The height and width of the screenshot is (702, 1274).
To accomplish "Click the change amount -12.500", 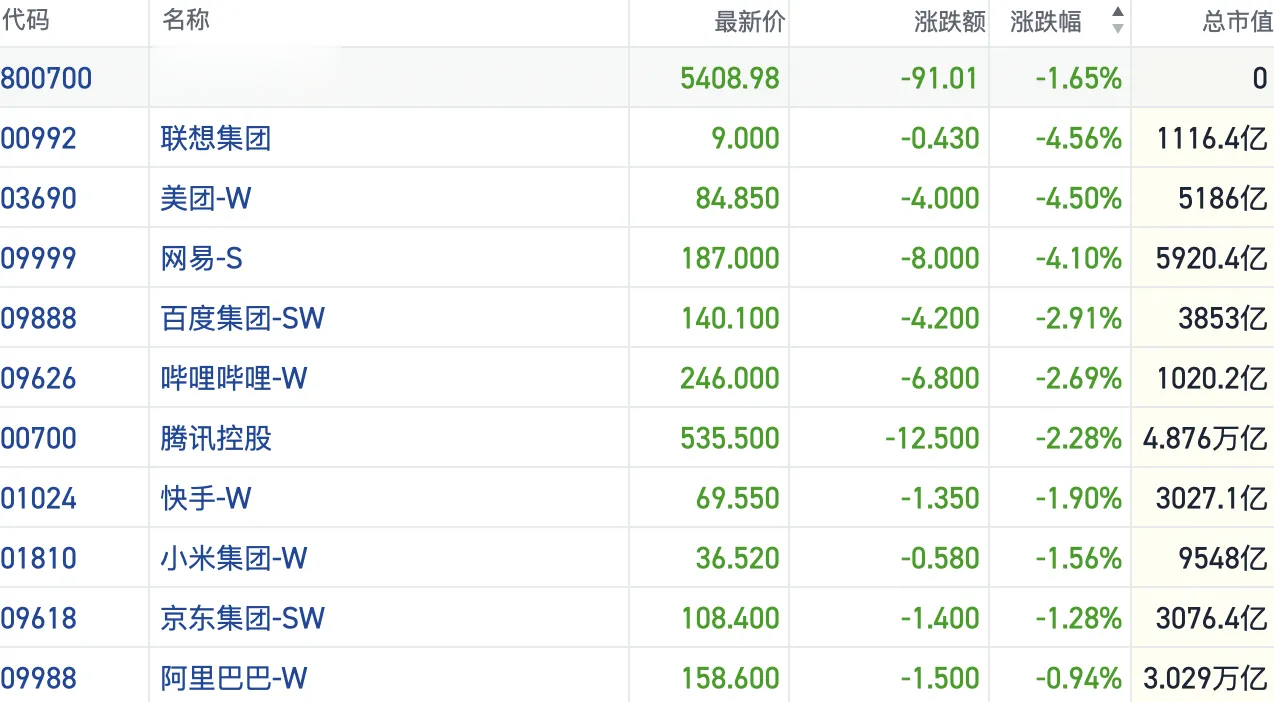I will (932, 438).
